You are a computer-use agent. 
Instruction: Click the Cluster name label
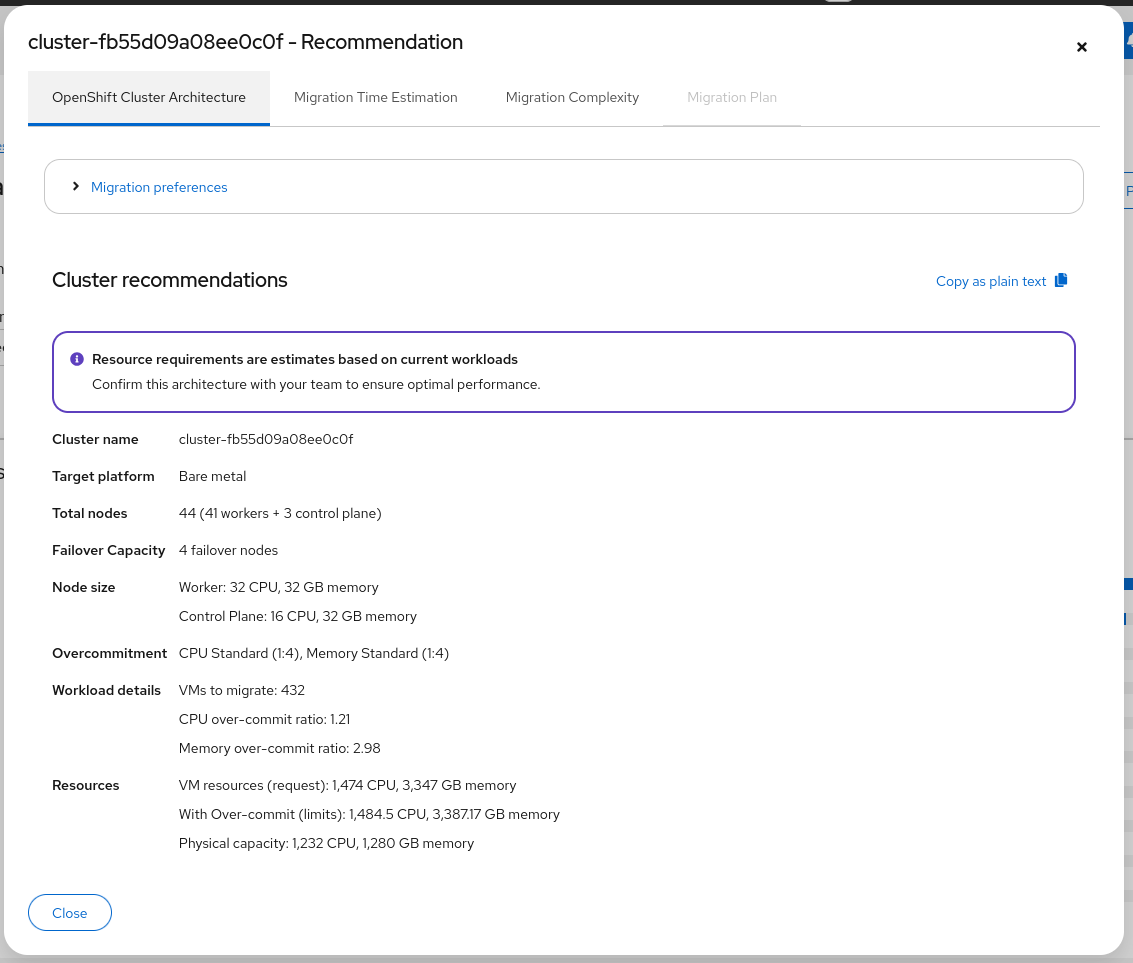[95, 439]
